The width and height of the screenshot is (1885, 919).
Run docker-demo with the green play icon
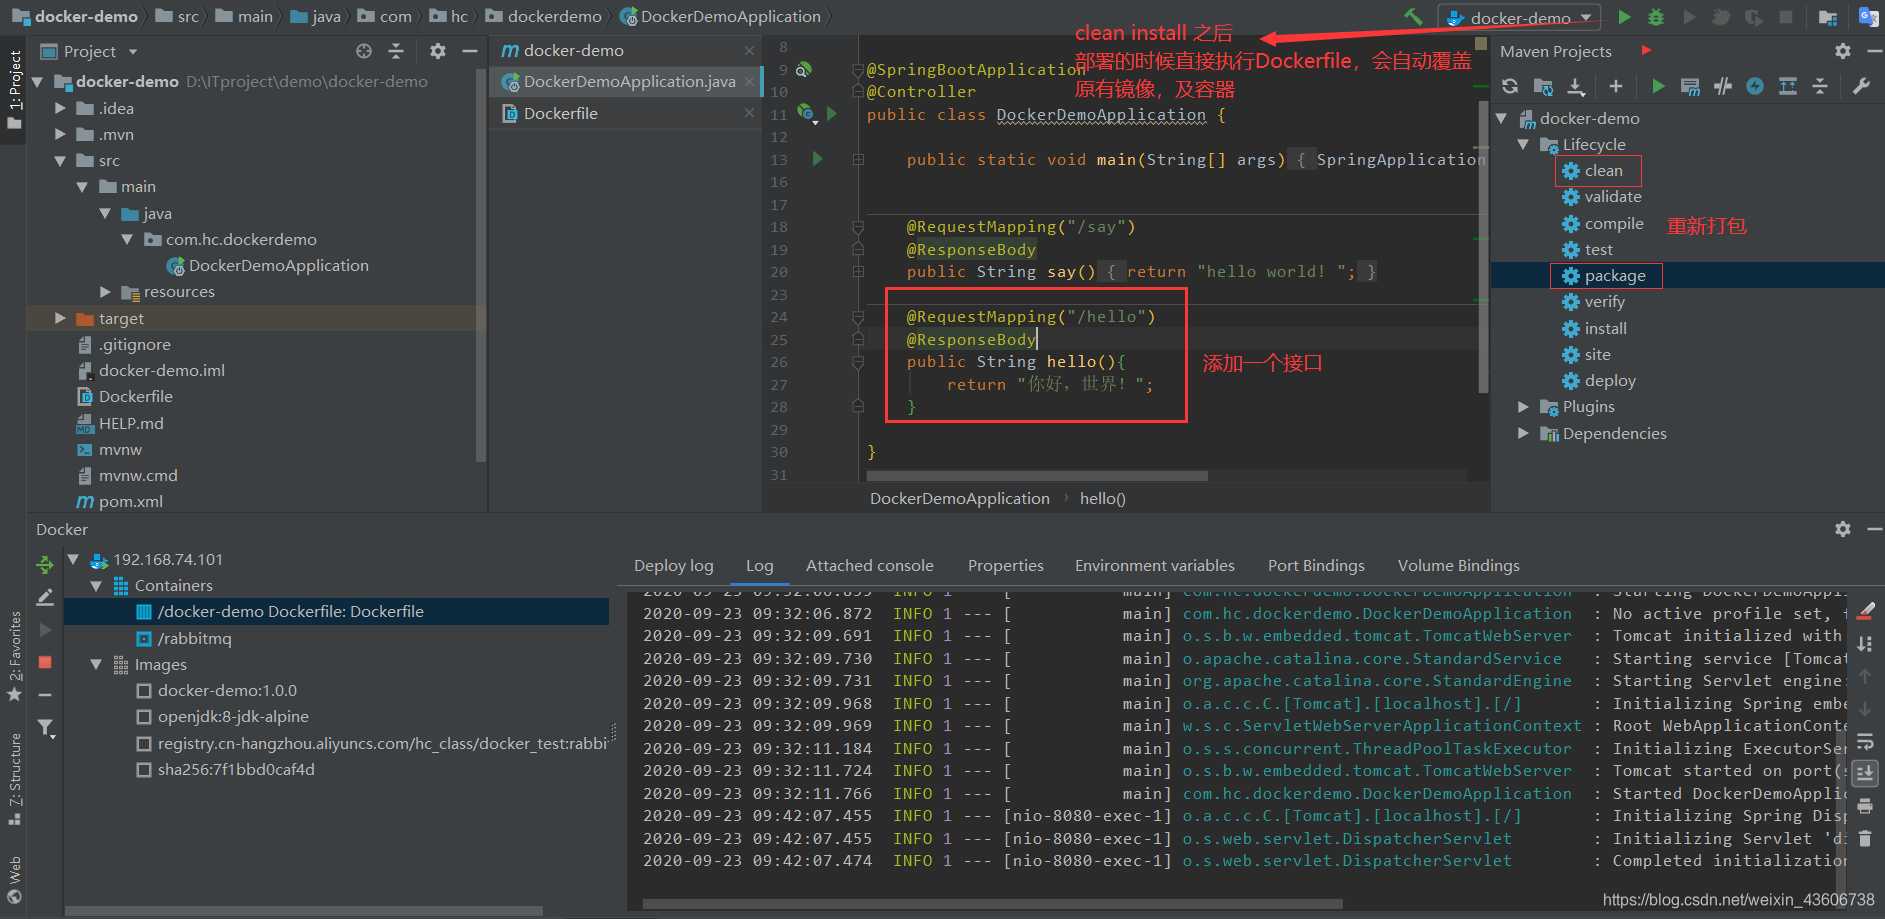(x=1624, y=17)
